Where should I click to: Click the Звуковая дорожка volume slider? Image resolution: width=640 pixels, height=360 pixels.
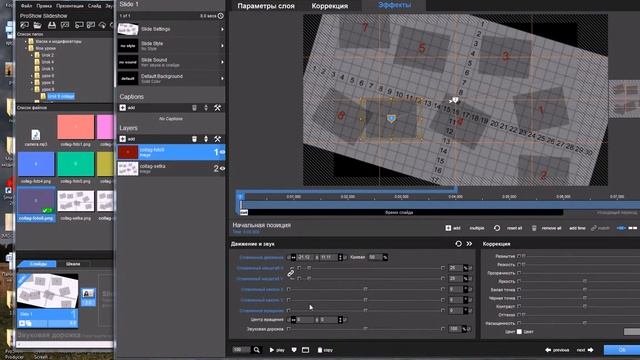pyautogui.click(x=365, y=329)
